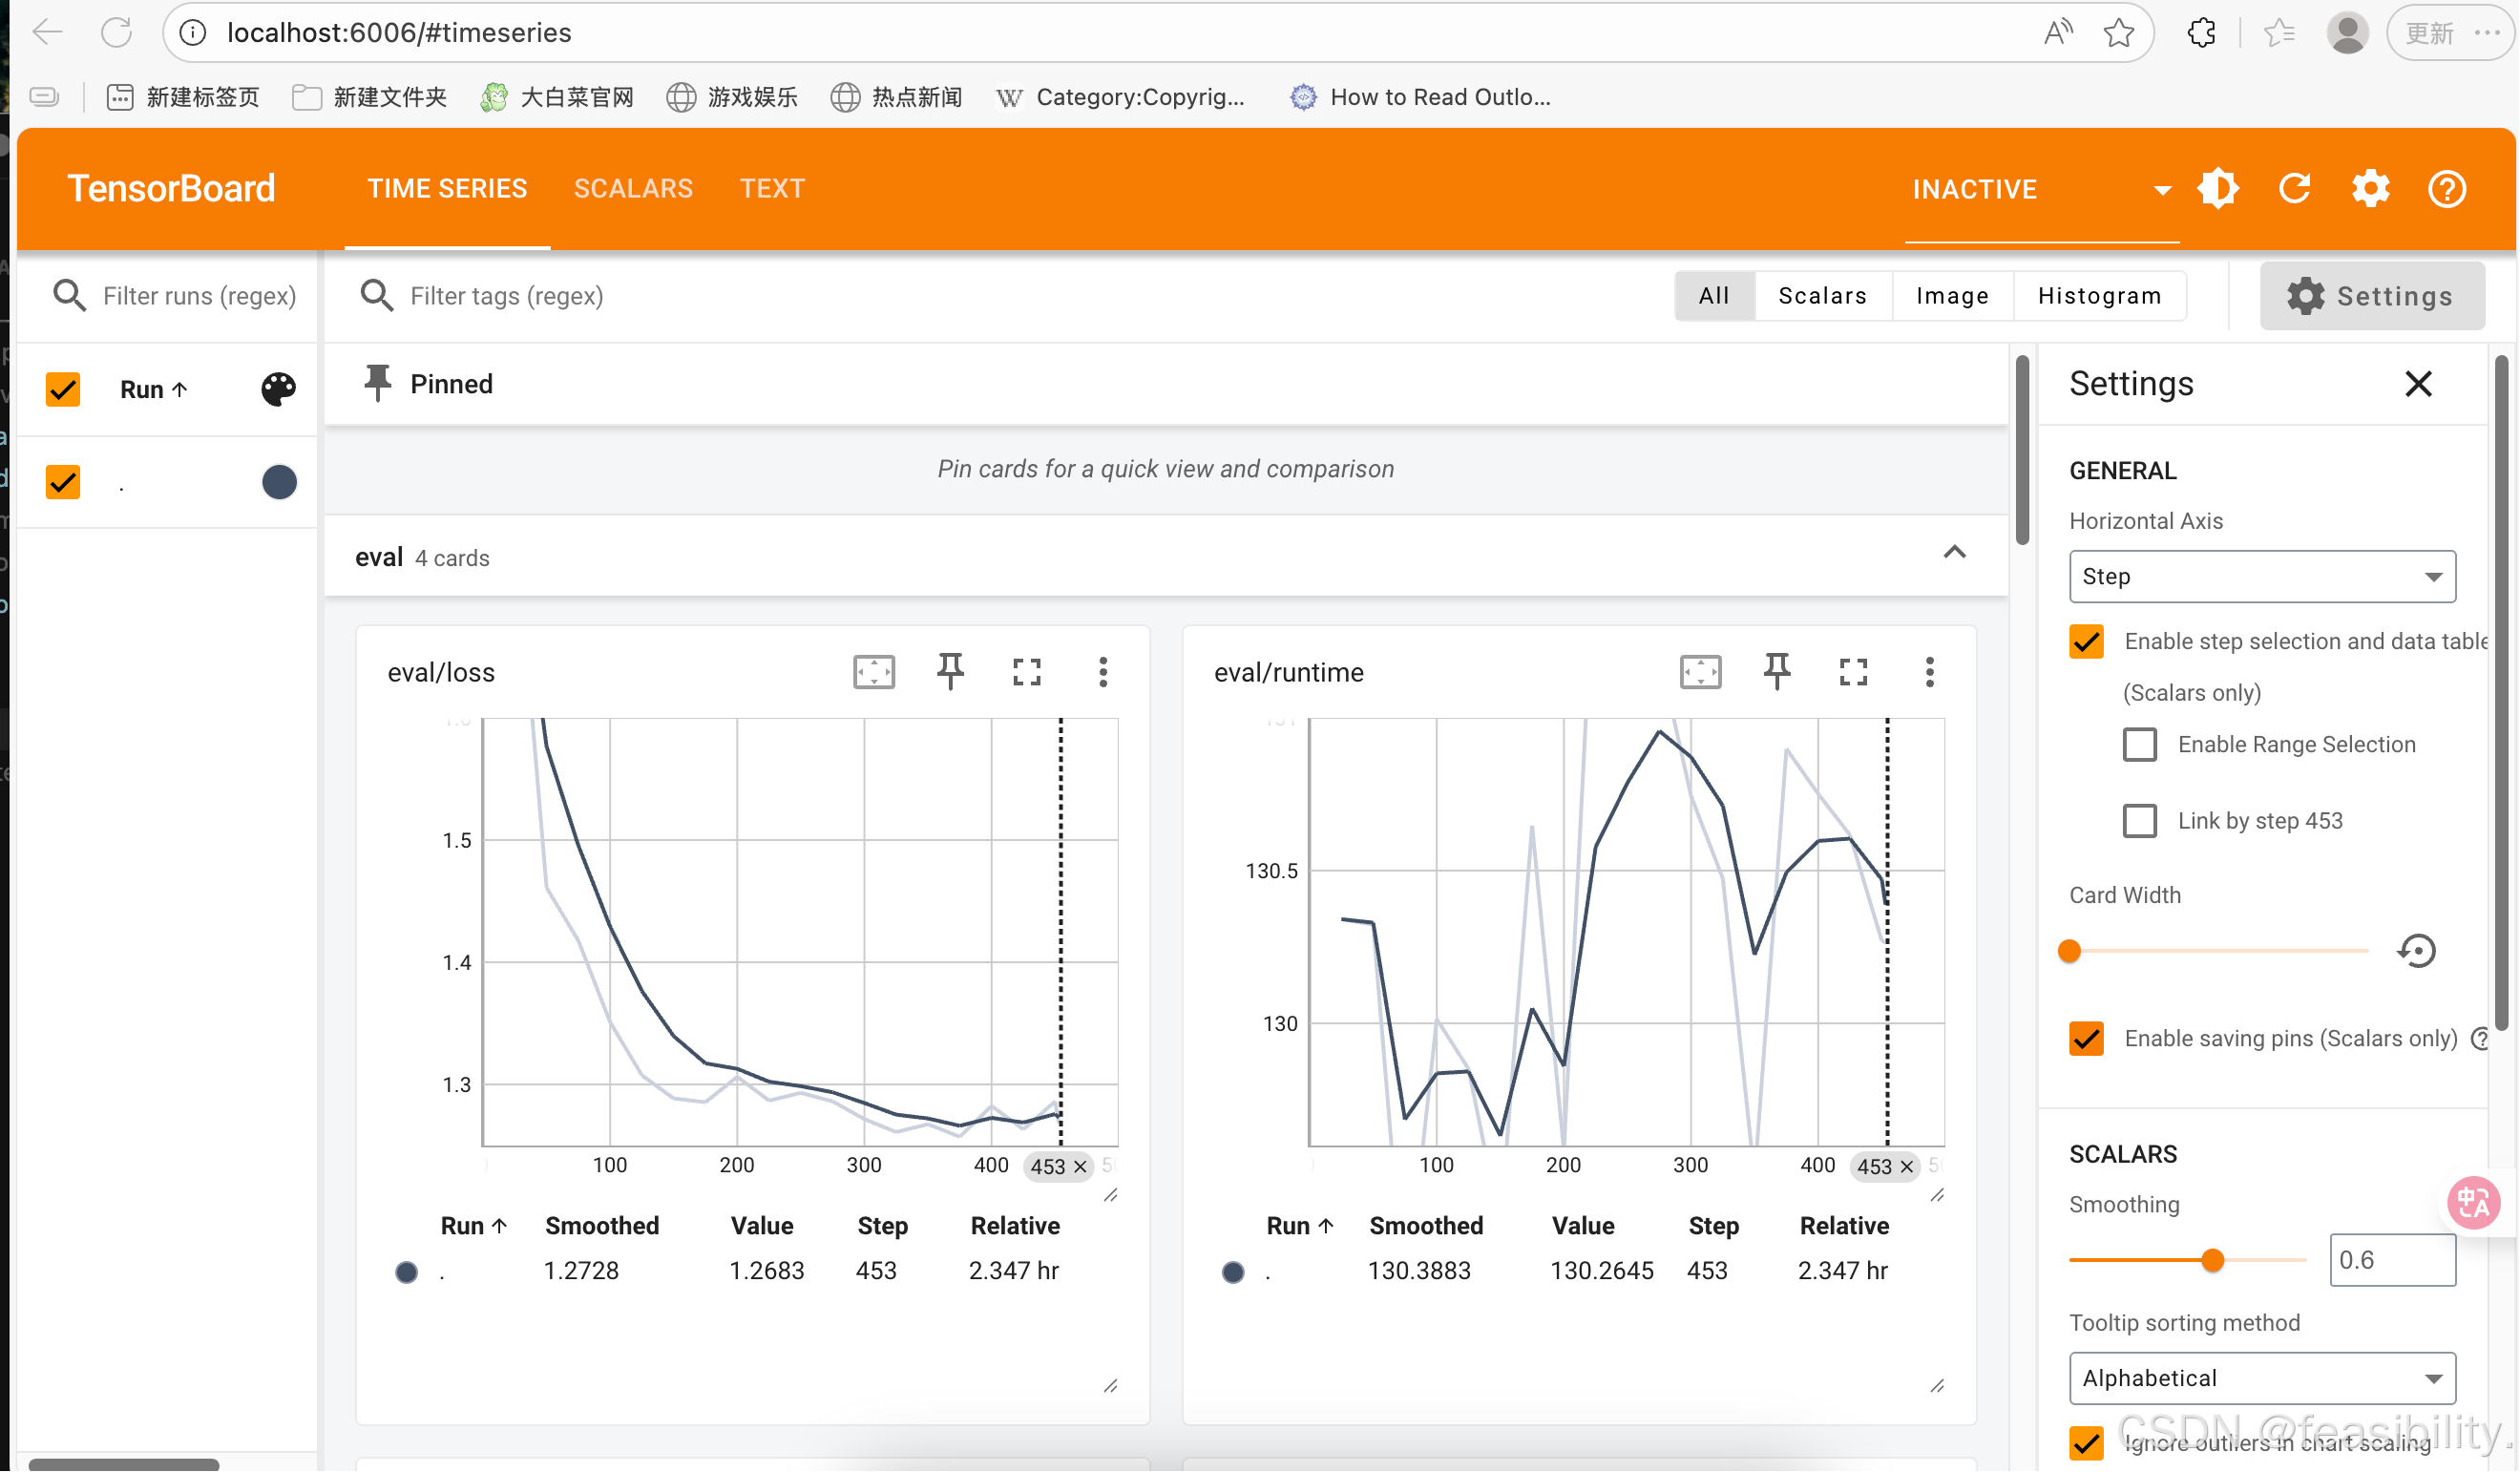This screenshot has width=2520, height=1472.
Task: Switch to the SCALARS tab
Action: coord(633,189)
